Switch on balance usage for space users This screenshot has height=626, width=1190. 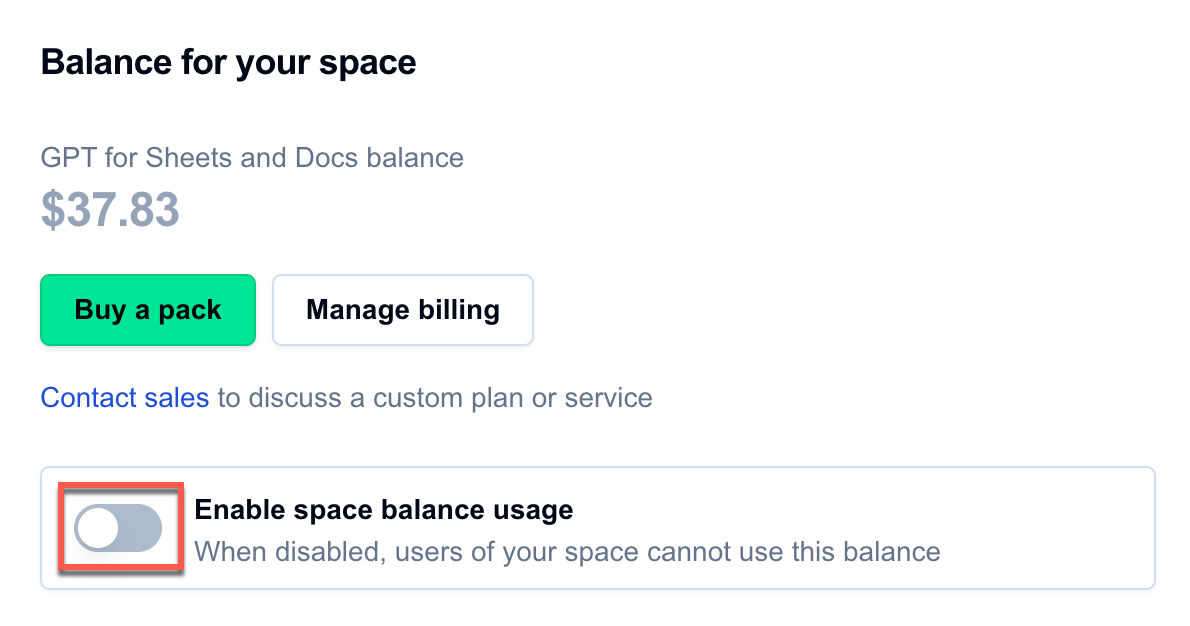click(118, 527)
